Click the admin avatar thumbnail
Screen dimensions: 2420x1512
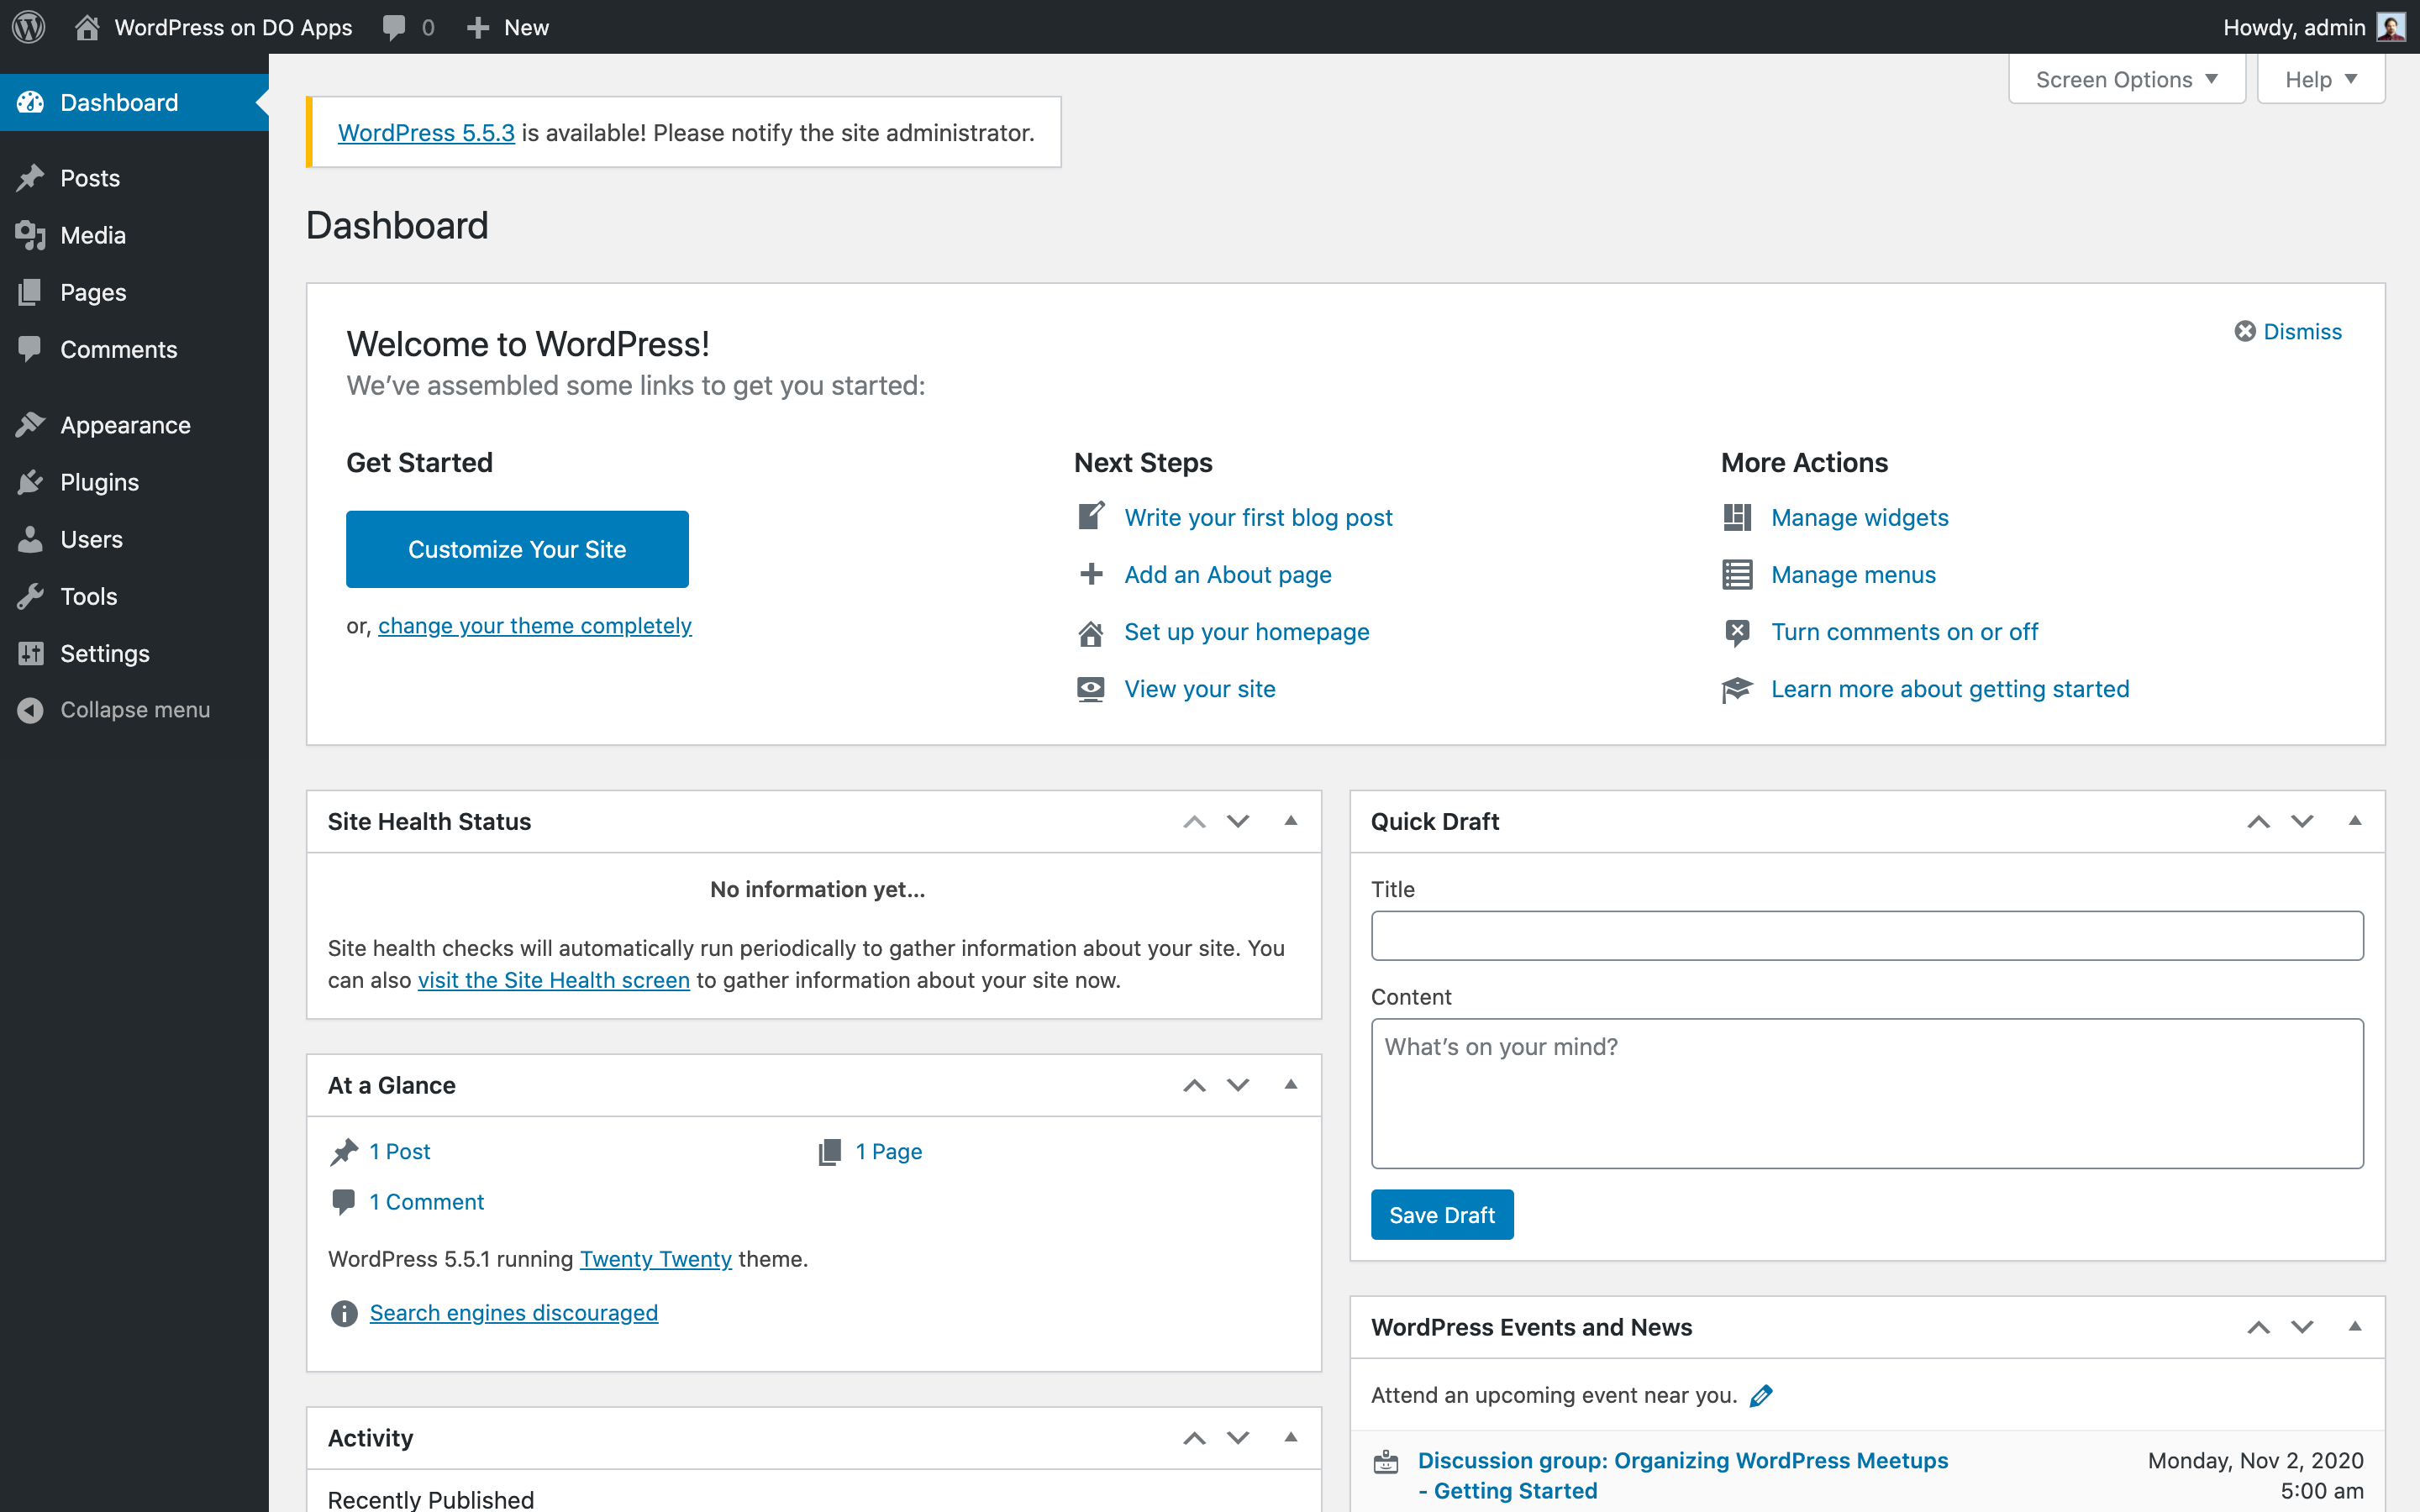[x=2391, y=27]
